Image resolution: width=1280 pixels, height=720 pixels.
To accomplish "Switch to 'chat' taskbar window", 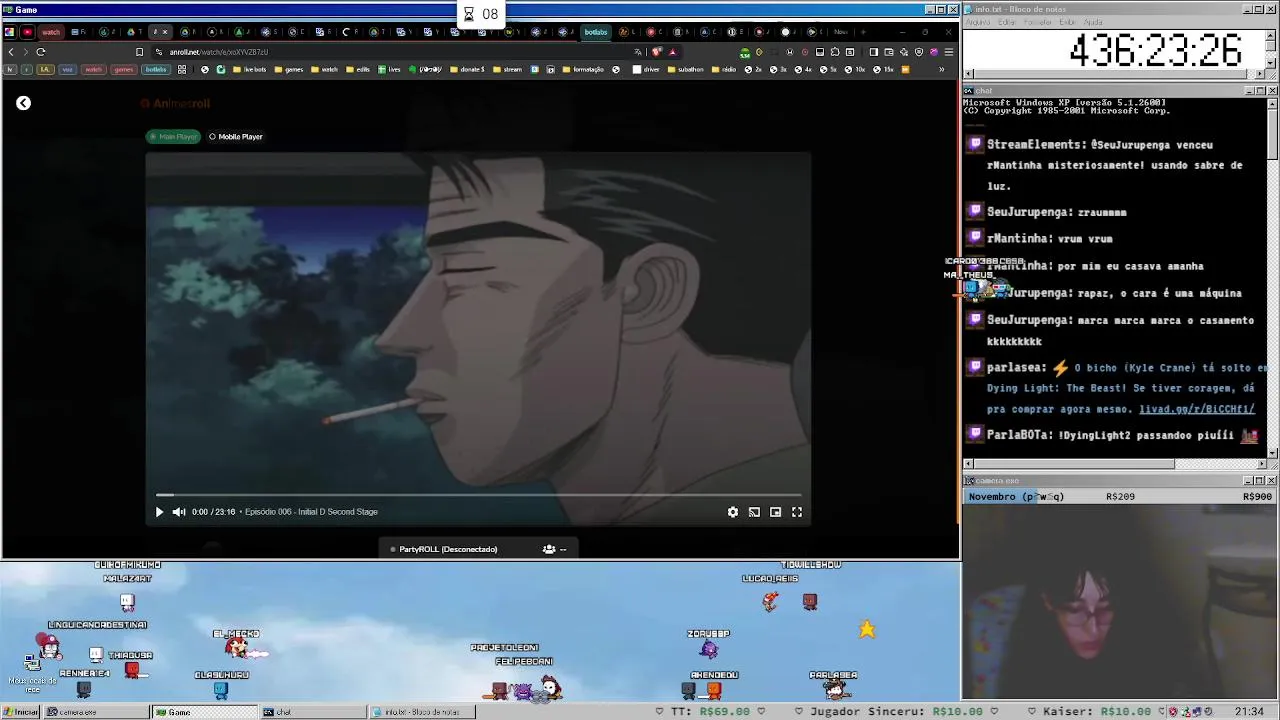I will 312,712.
